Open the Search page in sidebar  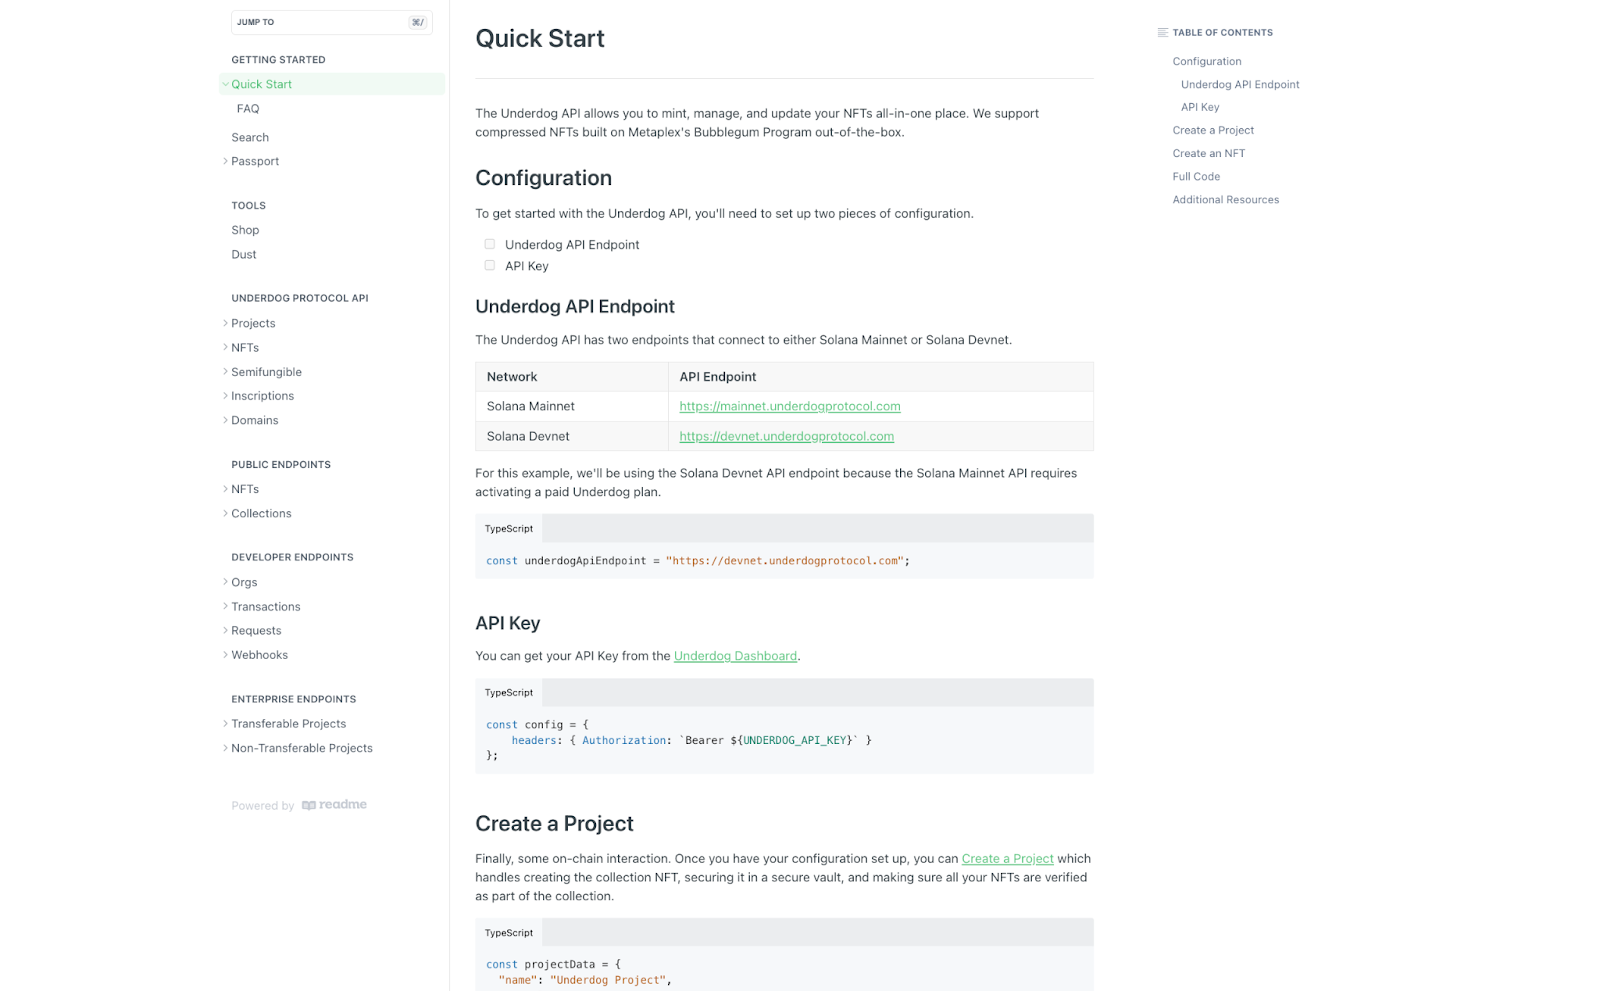pos(250,137)
